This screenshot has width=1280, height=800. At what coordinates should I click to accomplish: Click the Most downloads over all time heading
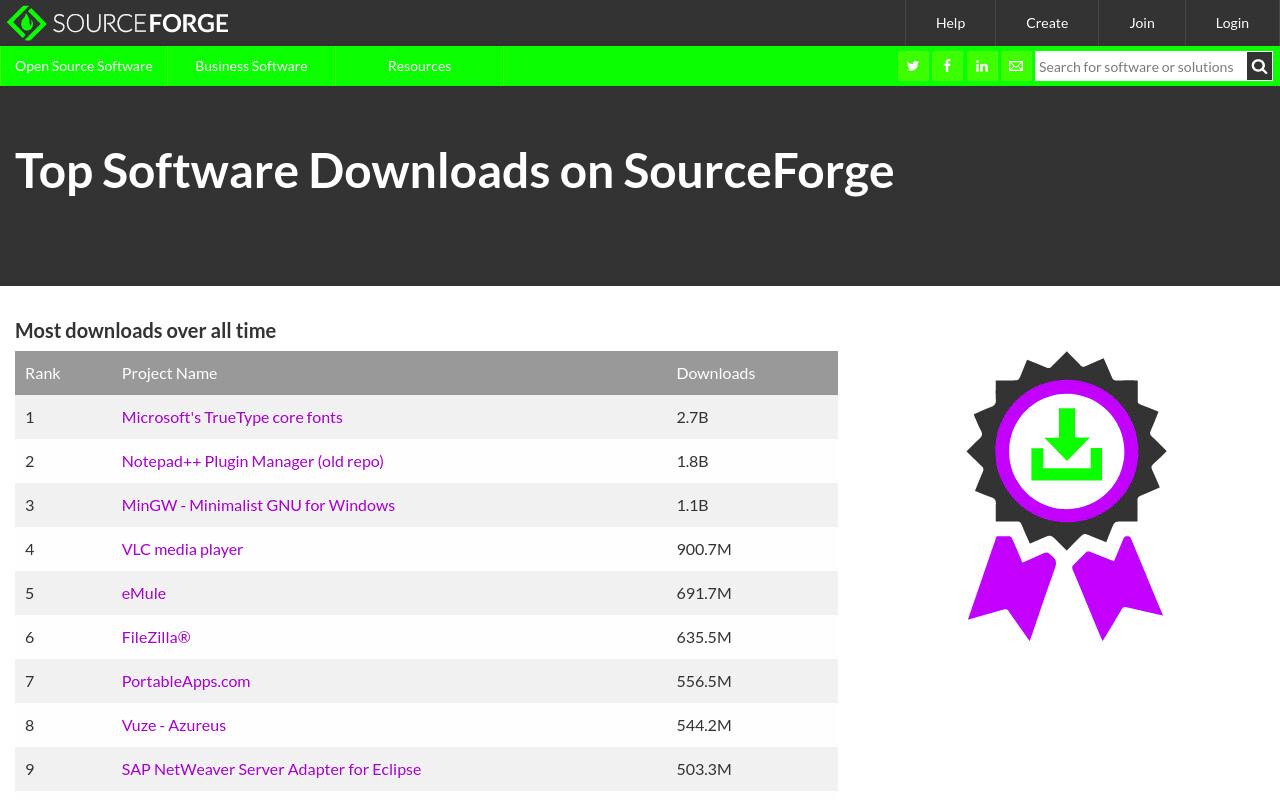(x=145, y=331)
